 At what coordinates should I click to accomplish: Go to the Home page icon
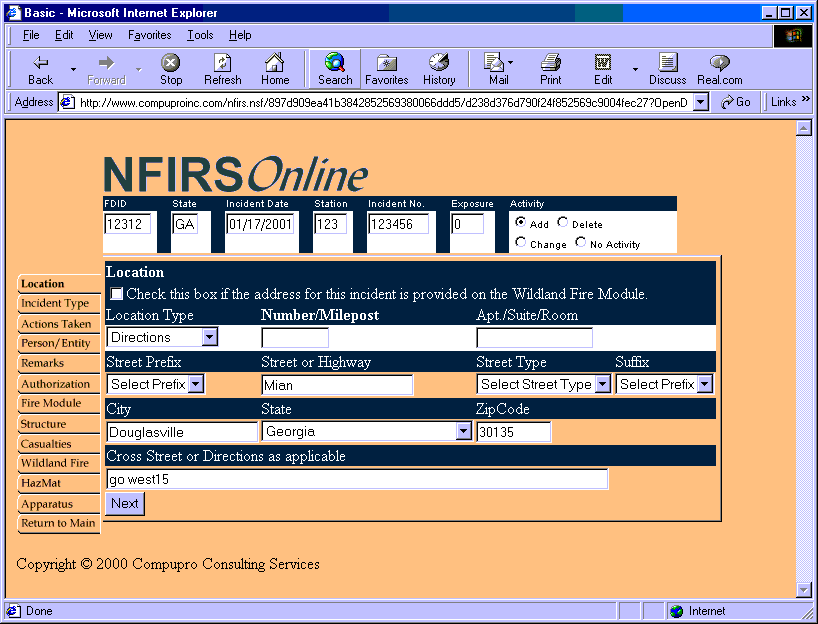[274, 63]
